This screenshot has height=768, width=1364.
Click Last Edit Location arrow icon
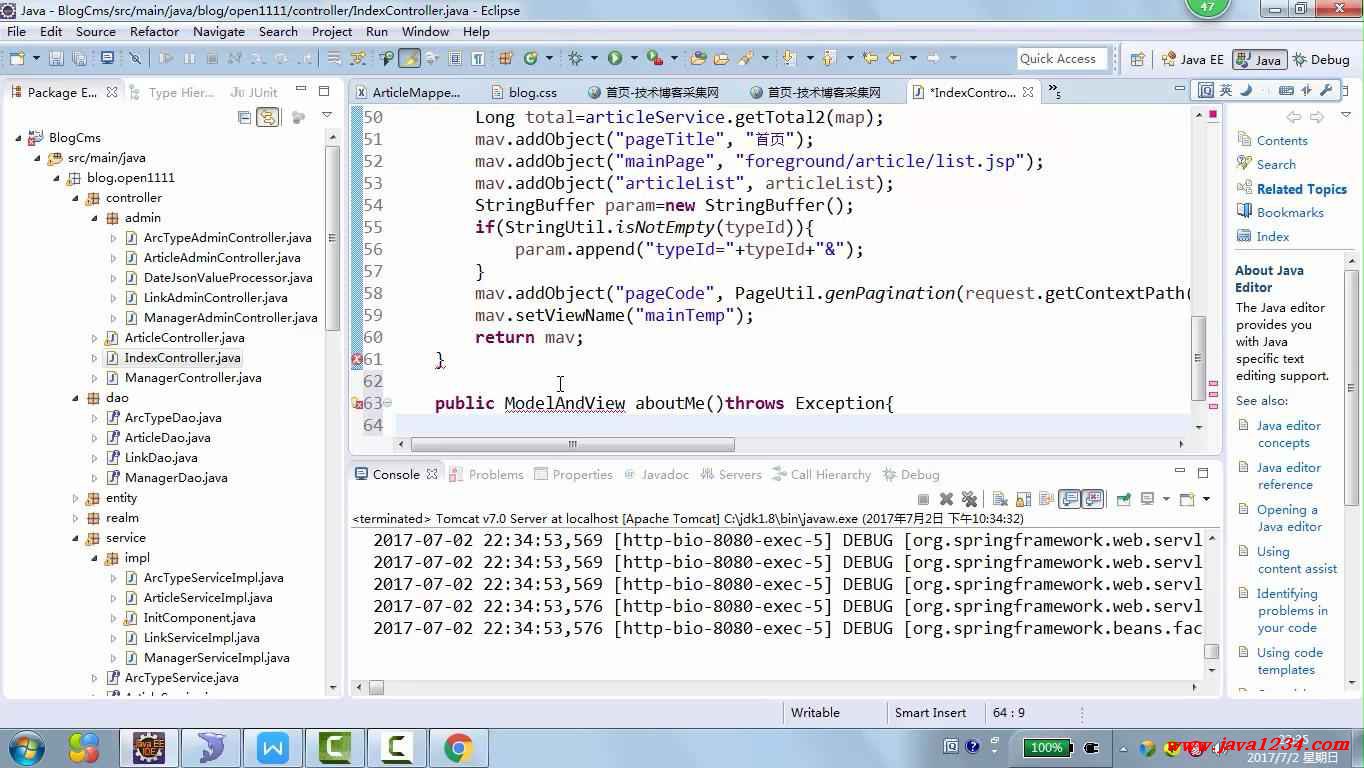click(869, 58)
